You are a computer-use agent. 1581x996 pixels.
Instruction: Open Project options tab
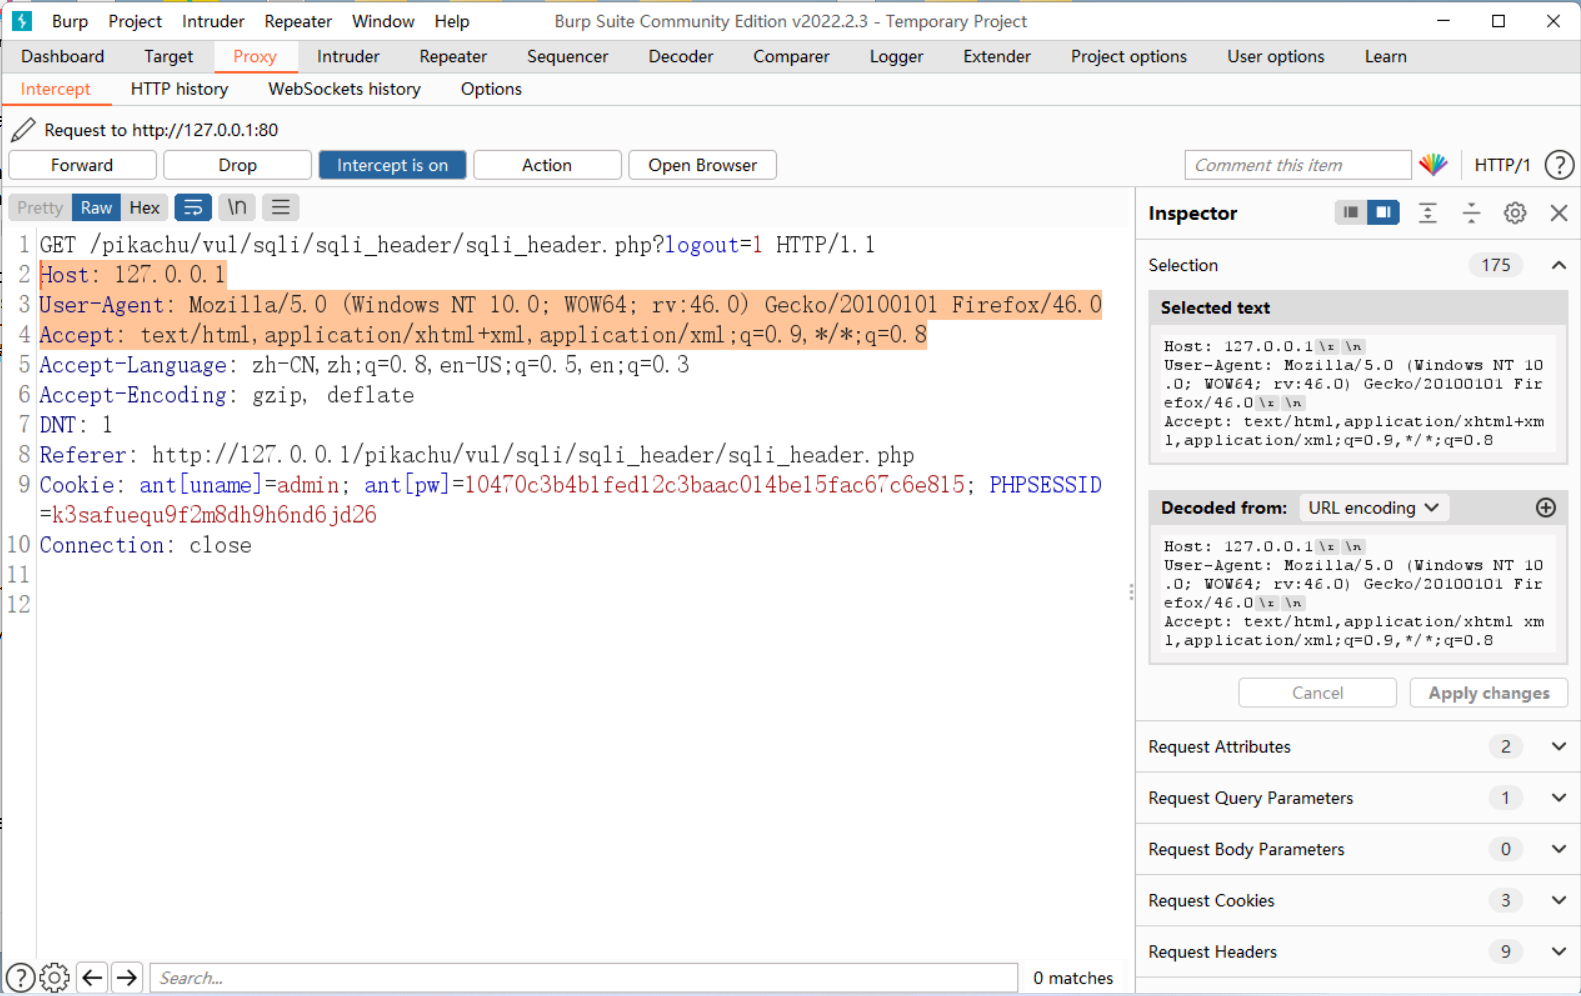click(x=1128, y=57)
